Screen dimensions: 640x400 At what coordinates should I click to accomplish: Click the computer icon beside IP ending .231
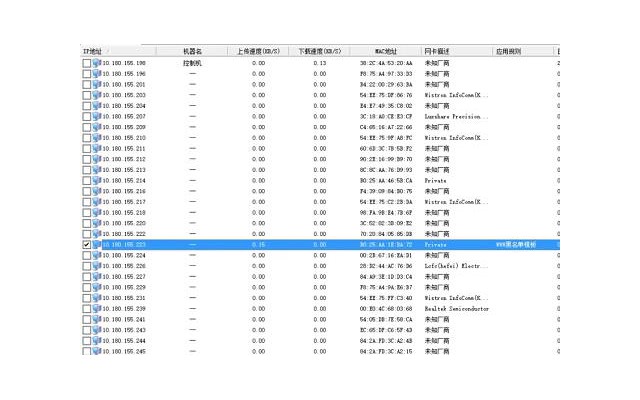[x=97, y=298]
